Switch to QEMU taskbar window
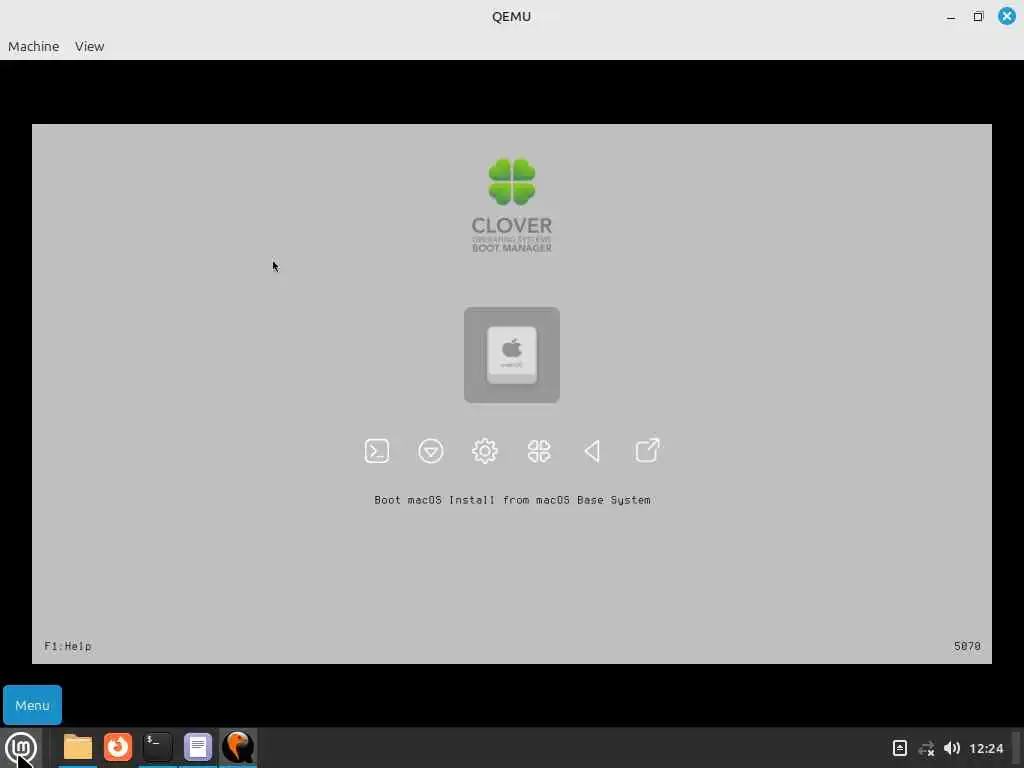The image size is (1024, 768). click(x=238, y=747)
